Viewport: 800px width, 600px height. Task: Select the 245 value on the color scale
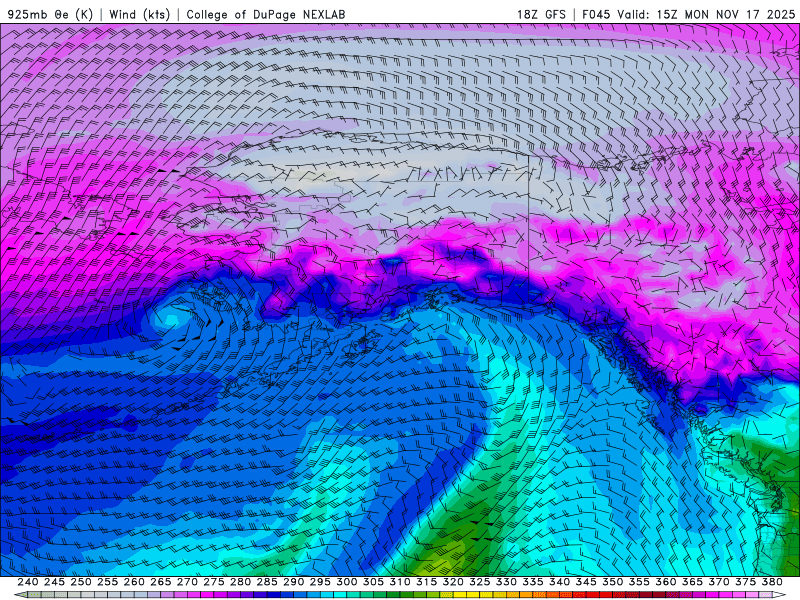(54, 582)
